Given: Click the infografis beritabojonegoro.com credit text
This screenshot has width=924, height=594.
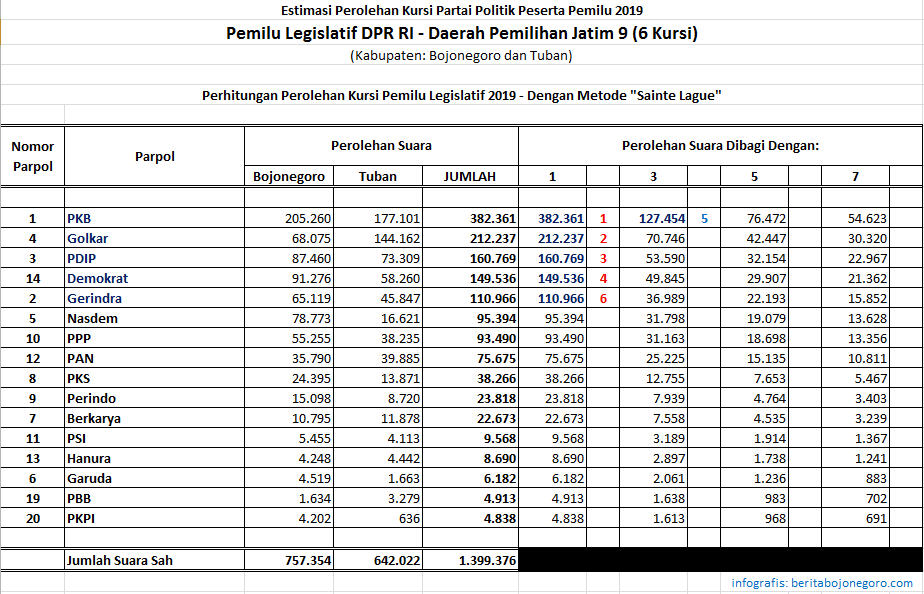Looking at the screenshot, I should click(821, 583).
